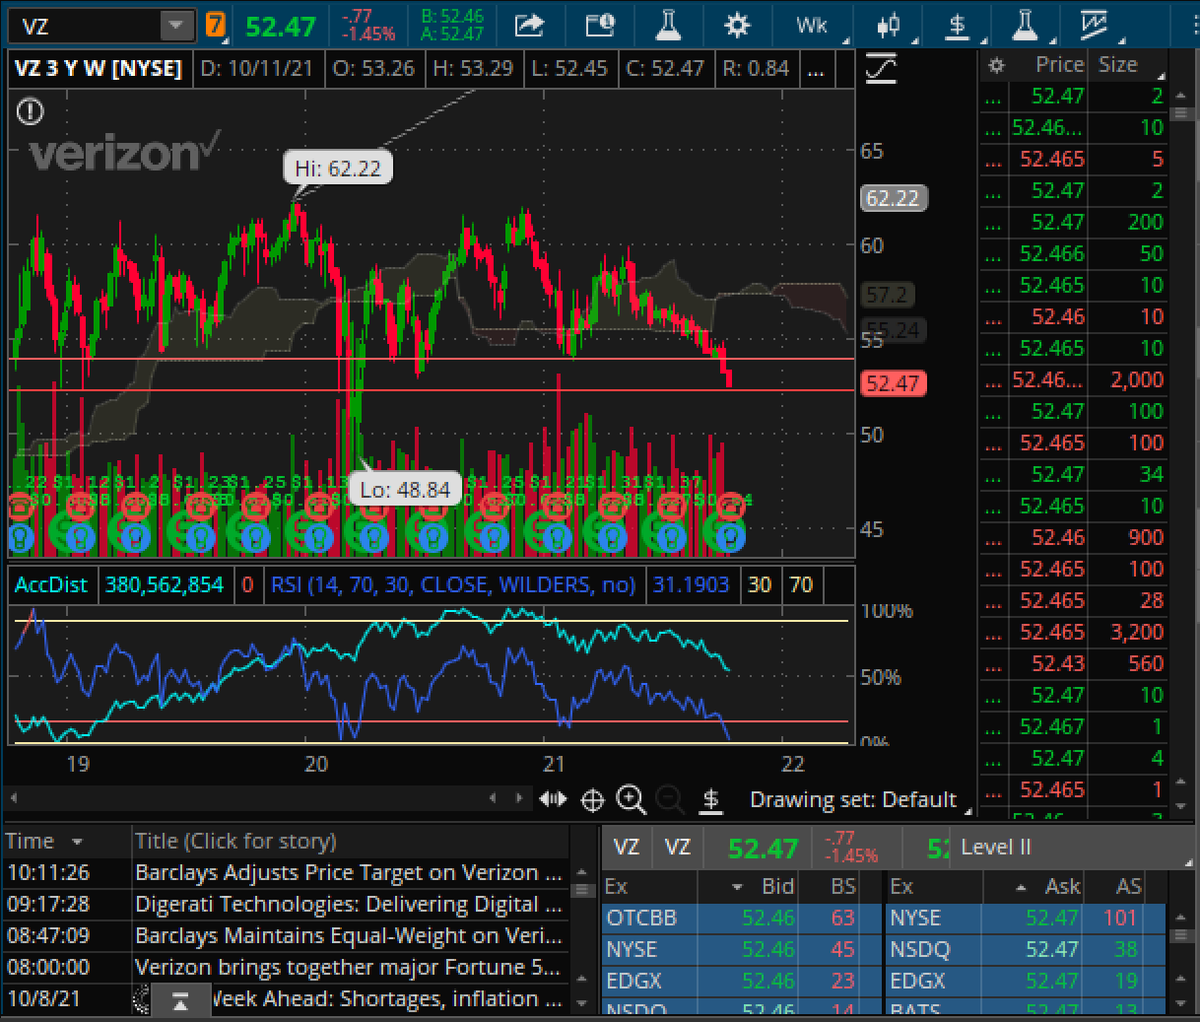
Task: Select the EDGX ask row
Action: point(1026,981)
